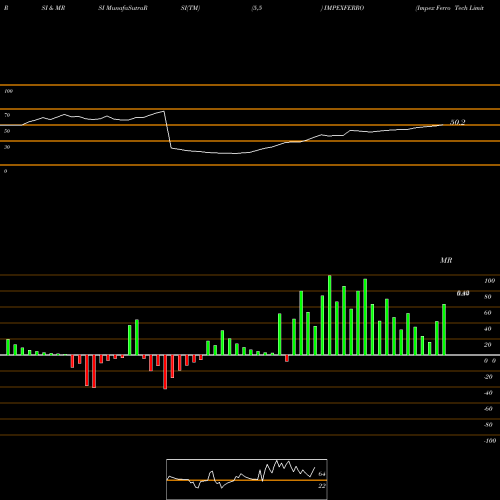Click the IMPEXFERRO ticker symbol in header
Image resolution: width=500 pixels, height=500 pixels.
click(344, 8)
